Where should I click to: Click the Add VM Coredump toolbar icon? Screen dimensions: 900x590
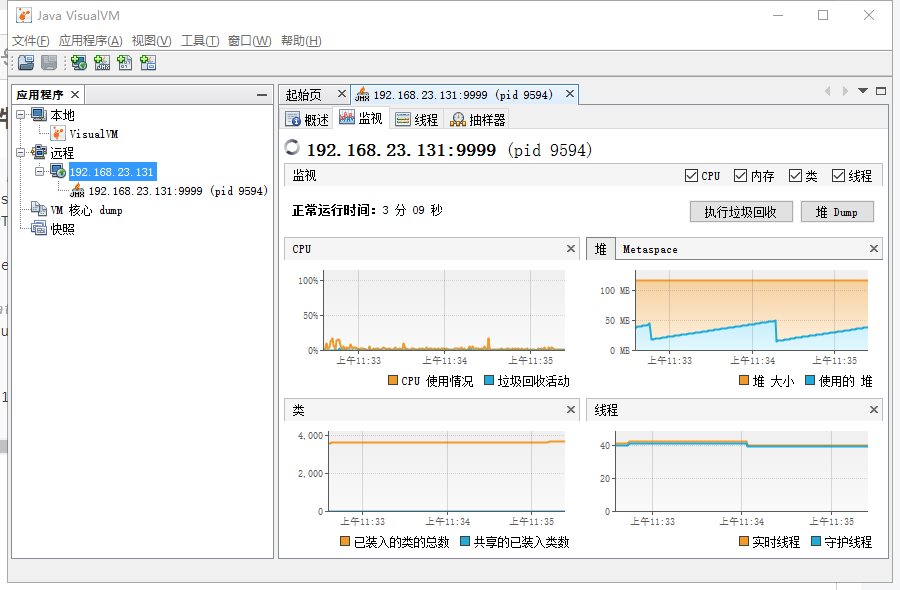(125, 63)
